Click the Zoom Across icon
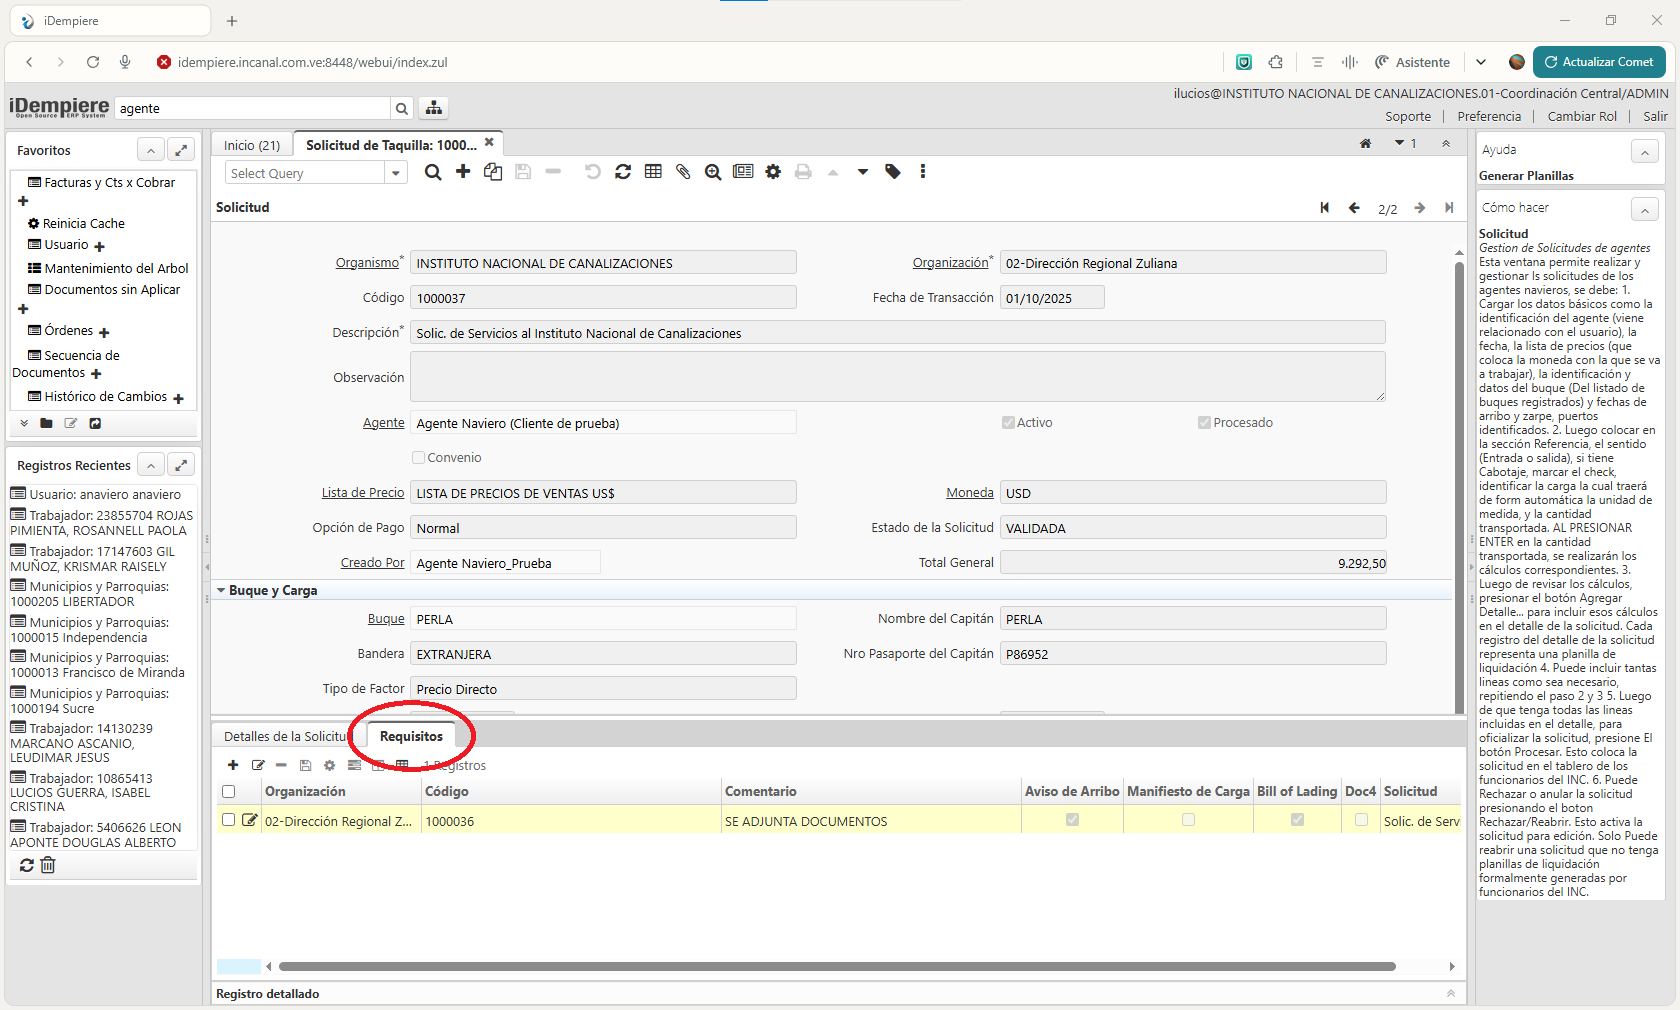Image resolution: width=1680 pixels, height=1010 pixels. (713, 172)
